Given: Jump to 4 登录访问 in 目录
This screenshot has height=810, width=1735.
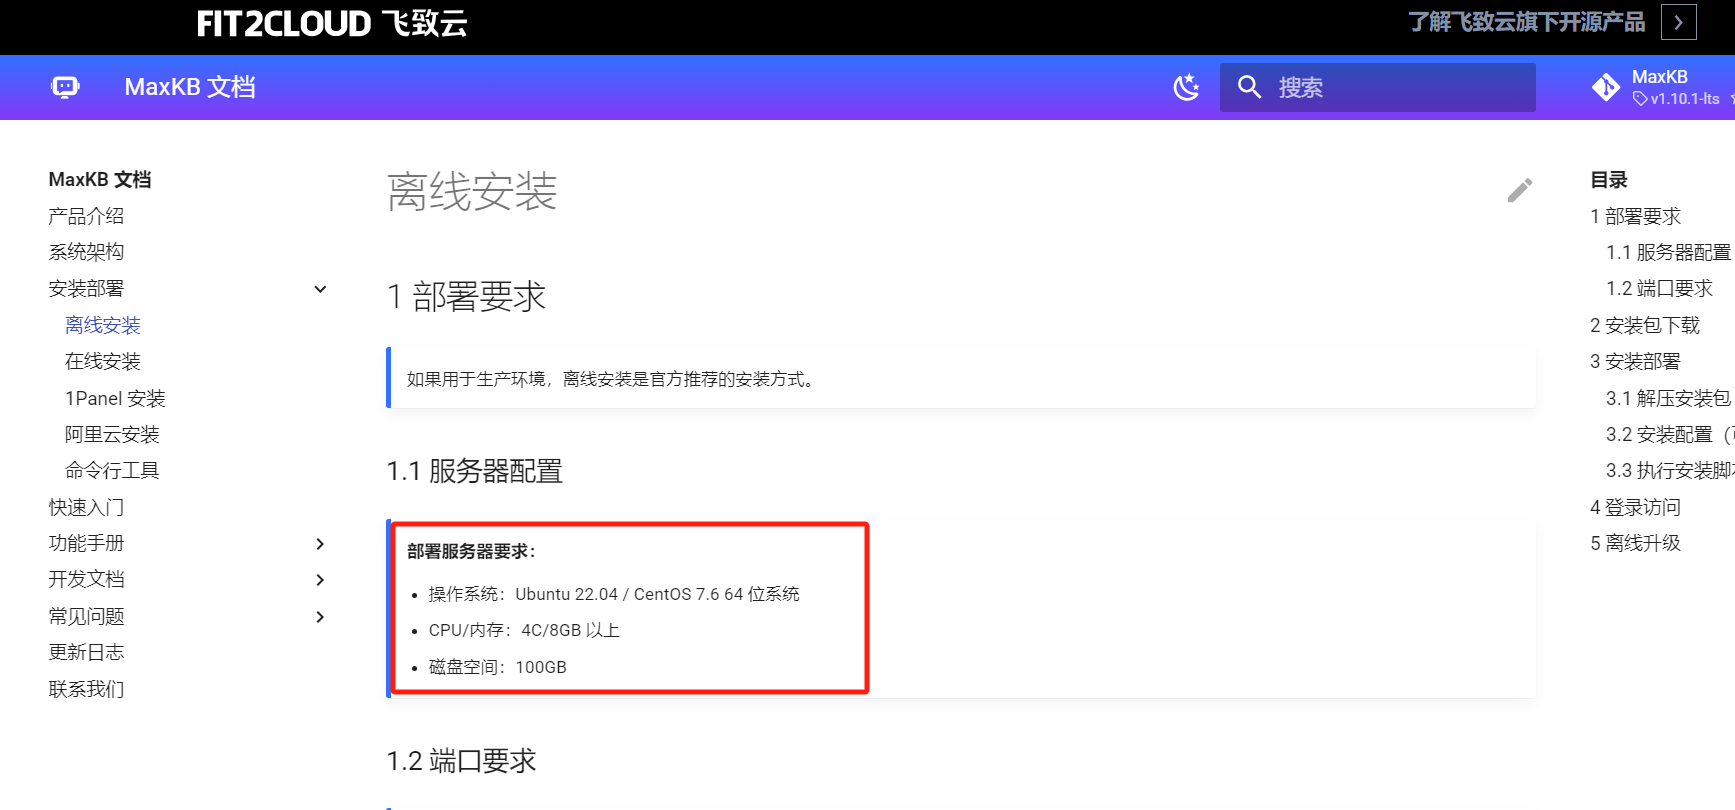Looking at the screenshot, I should [1635, 507].
